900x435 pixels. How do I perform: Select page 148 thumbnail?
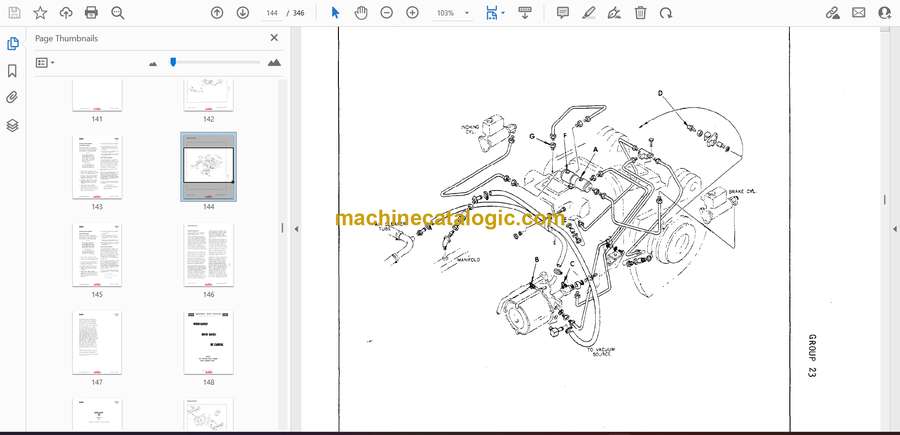coord(208,343)
